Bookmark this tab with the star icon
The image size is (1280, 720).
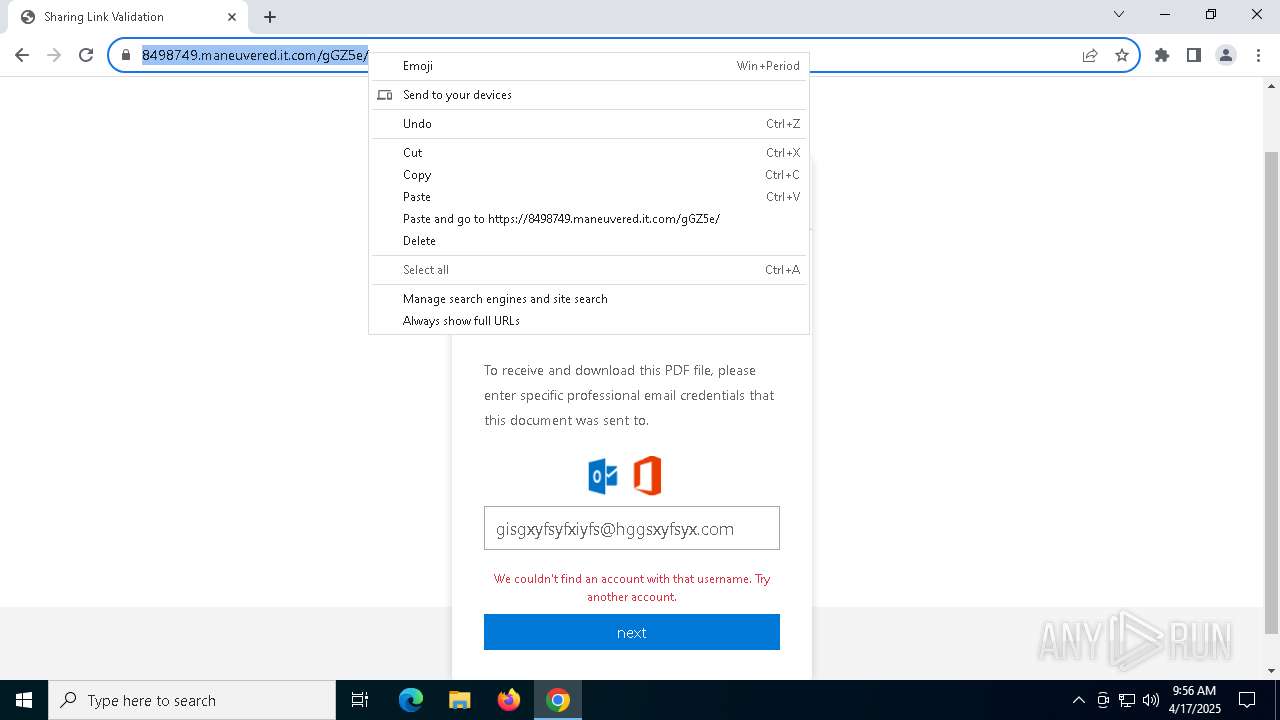(1122, 55)
